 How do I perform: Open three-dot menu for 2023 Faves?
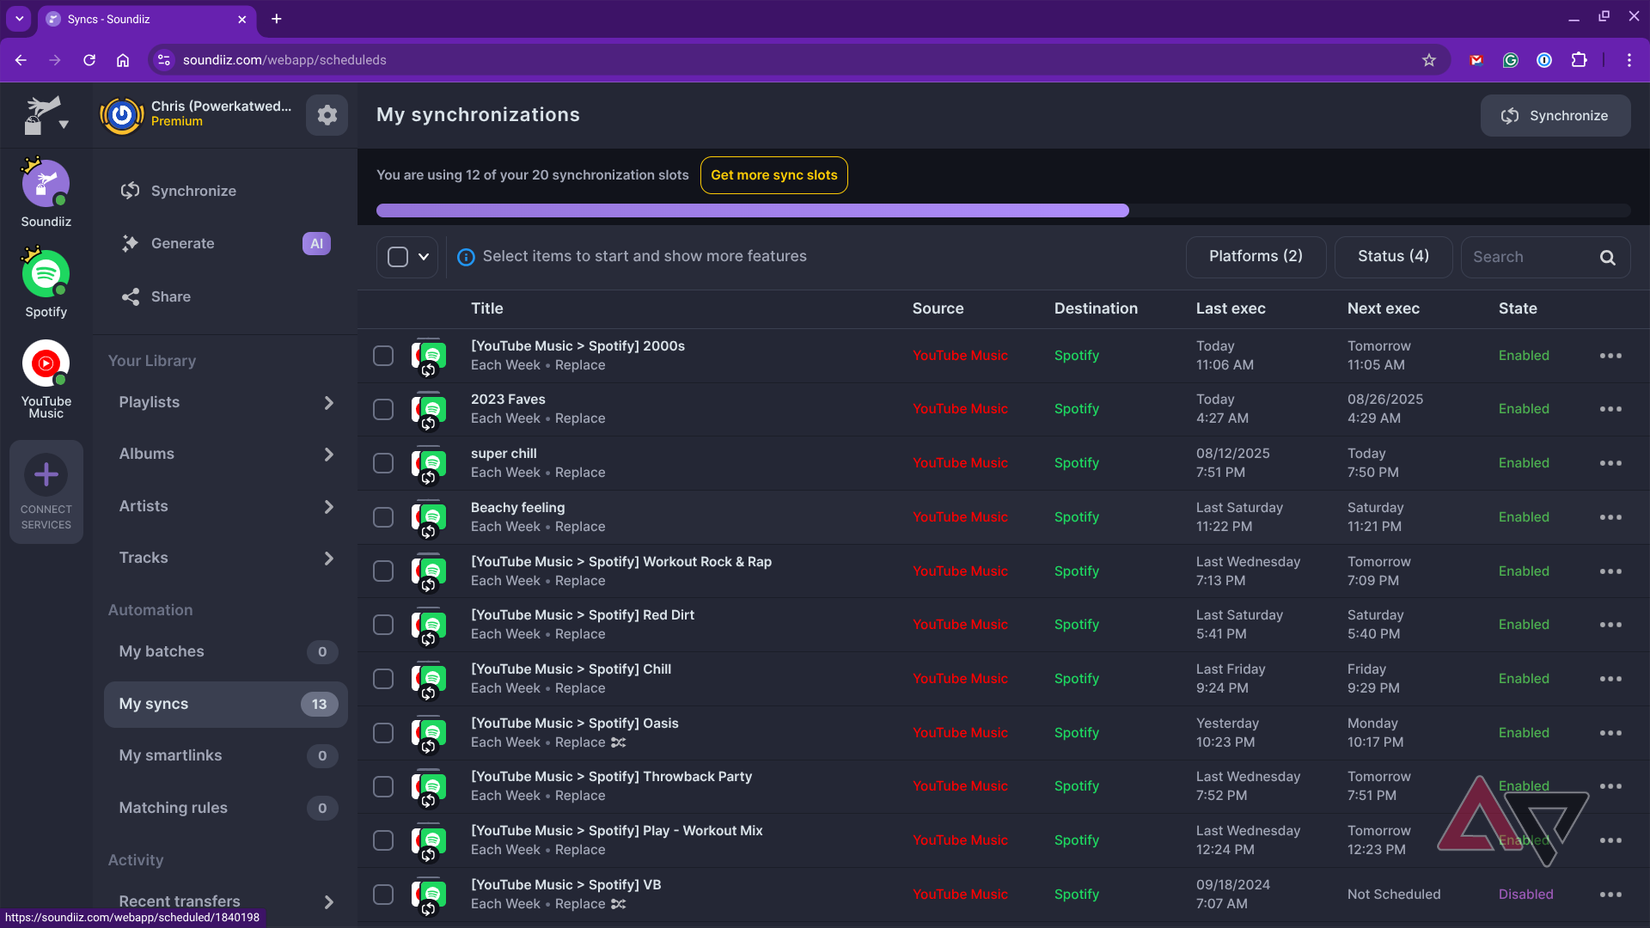coord(1610,409)
